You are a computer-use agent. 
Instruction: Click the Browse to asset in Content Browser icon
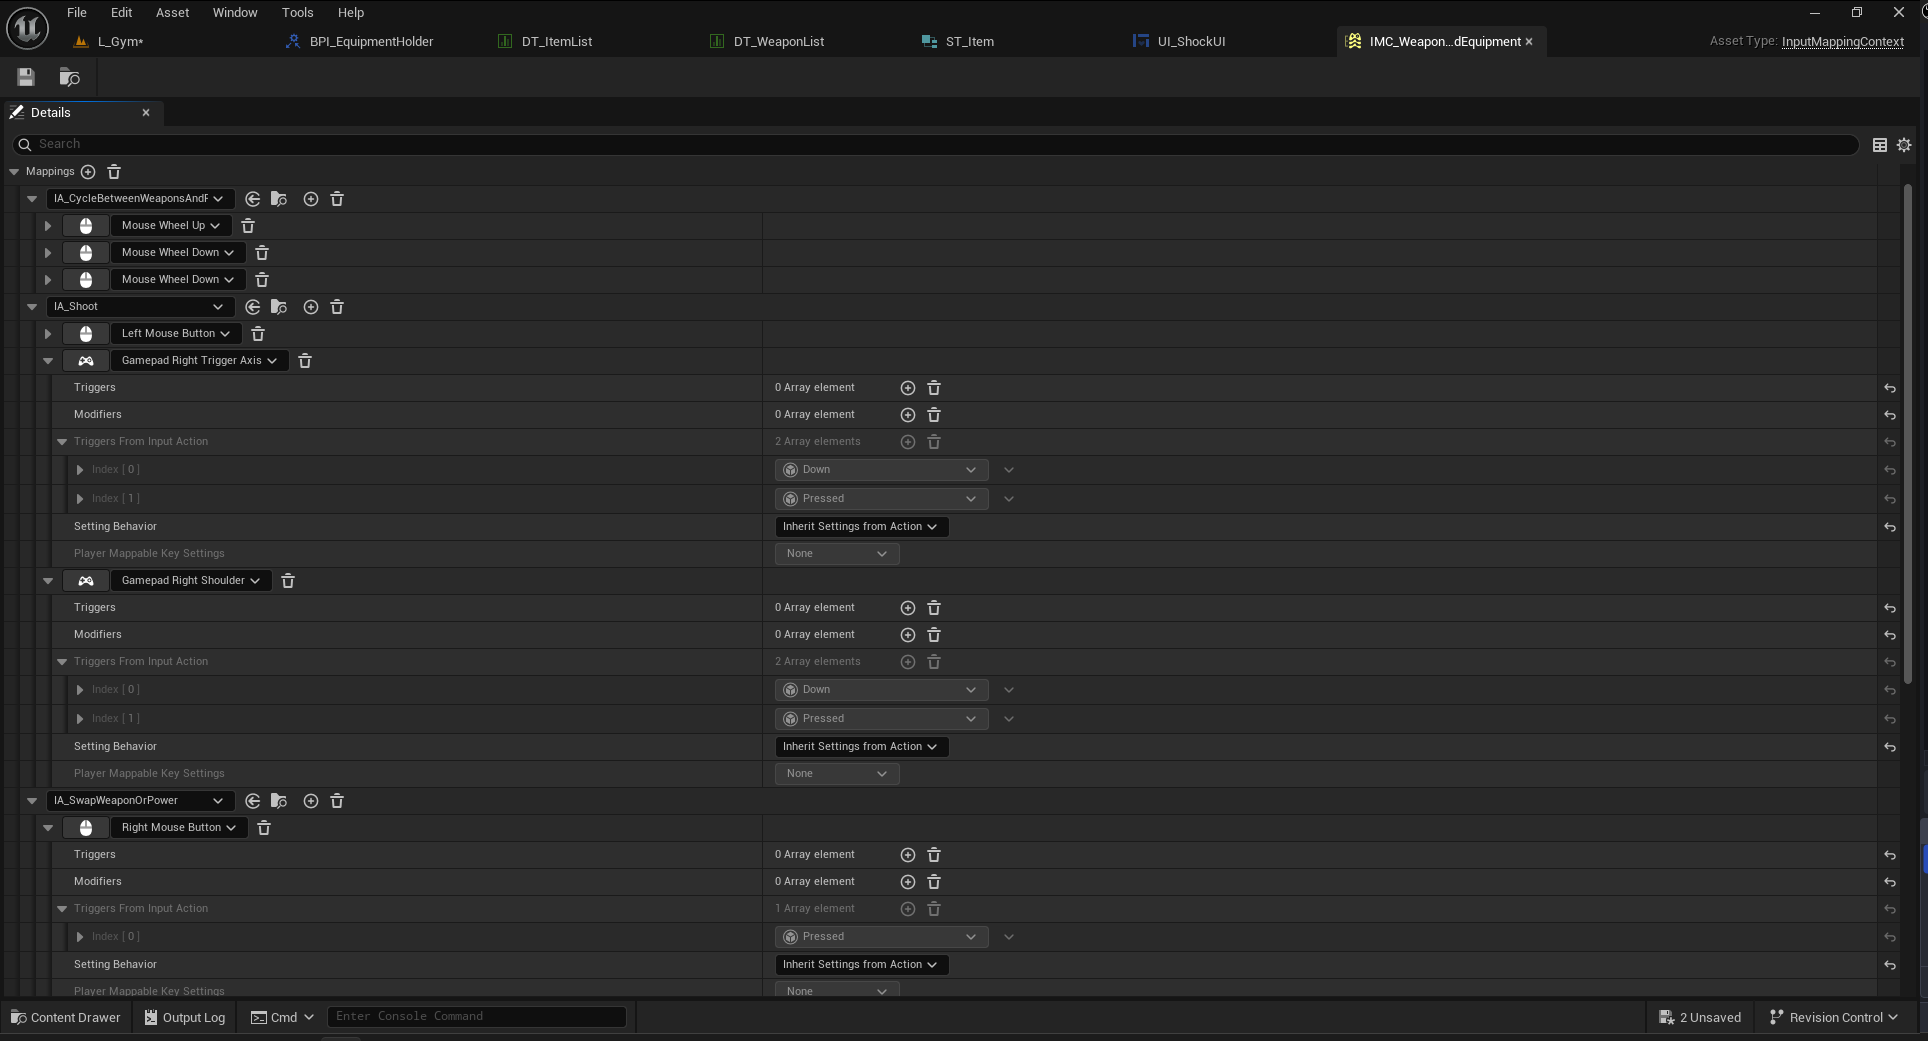[69, 77]
